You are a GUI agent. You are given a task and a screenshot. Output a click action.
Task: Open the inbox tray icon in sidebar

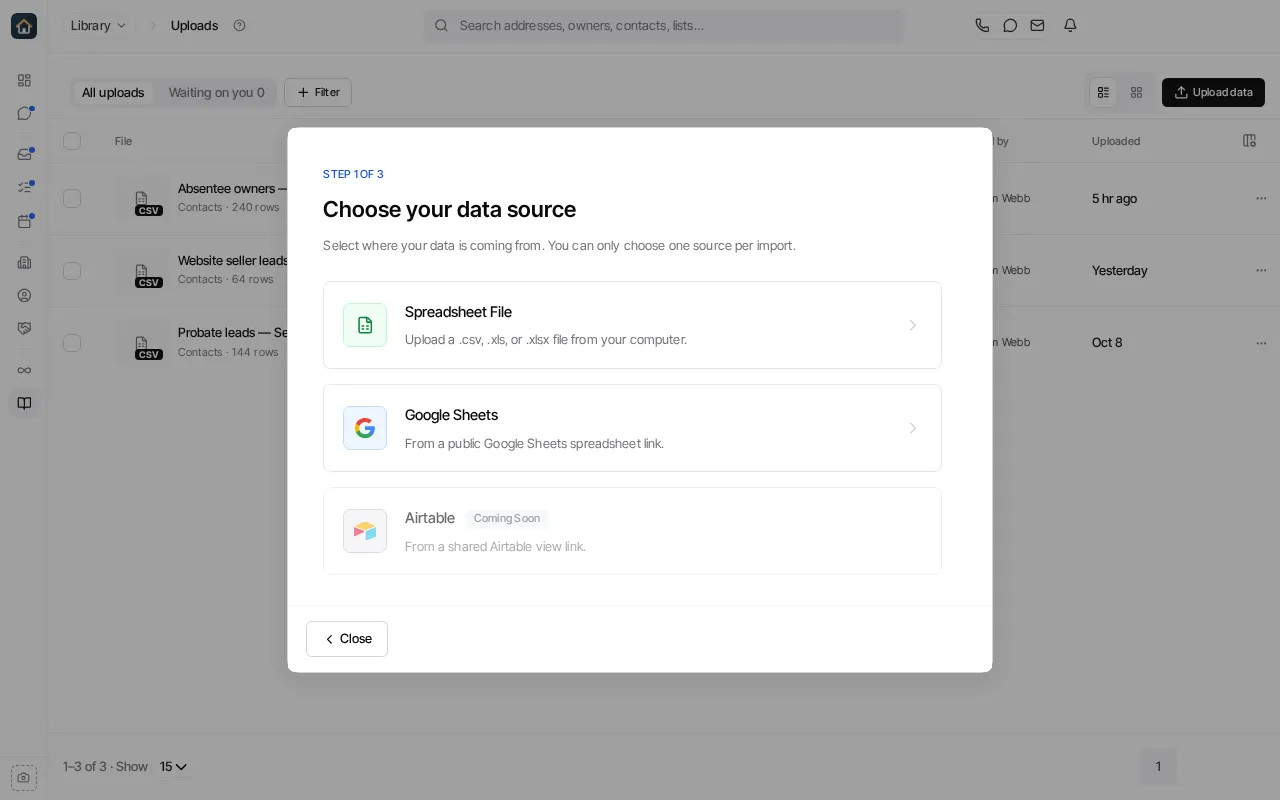(24, 154)
